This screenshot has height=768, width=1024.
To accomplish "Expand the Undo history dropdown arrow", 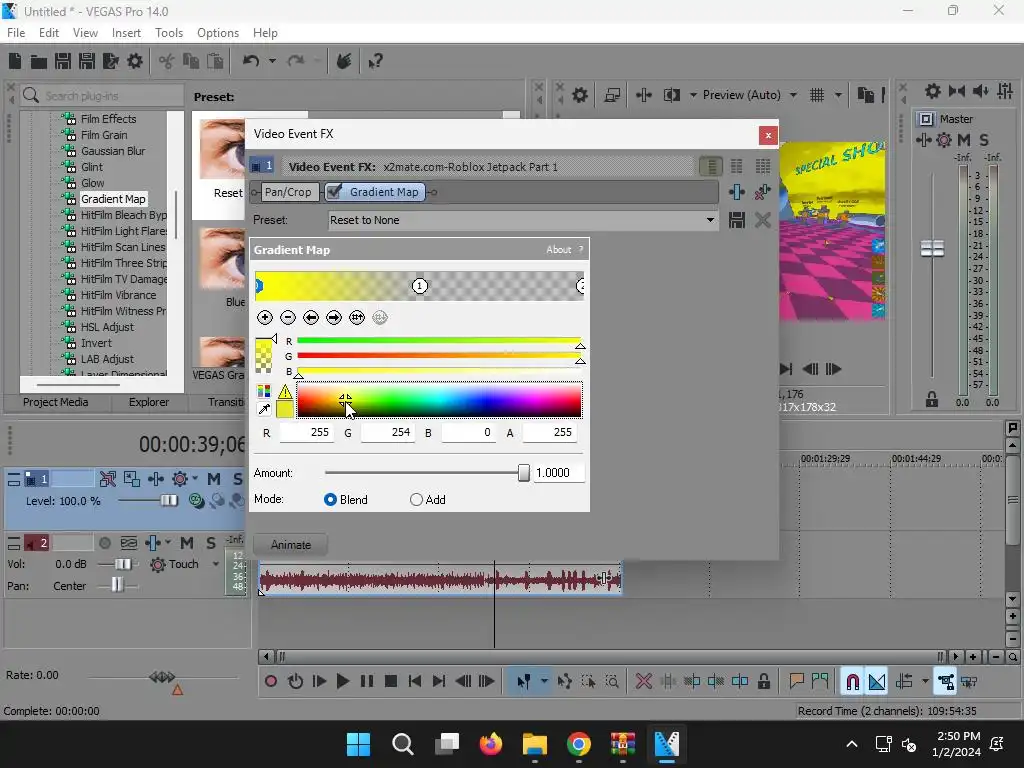I will click(272, 61).
